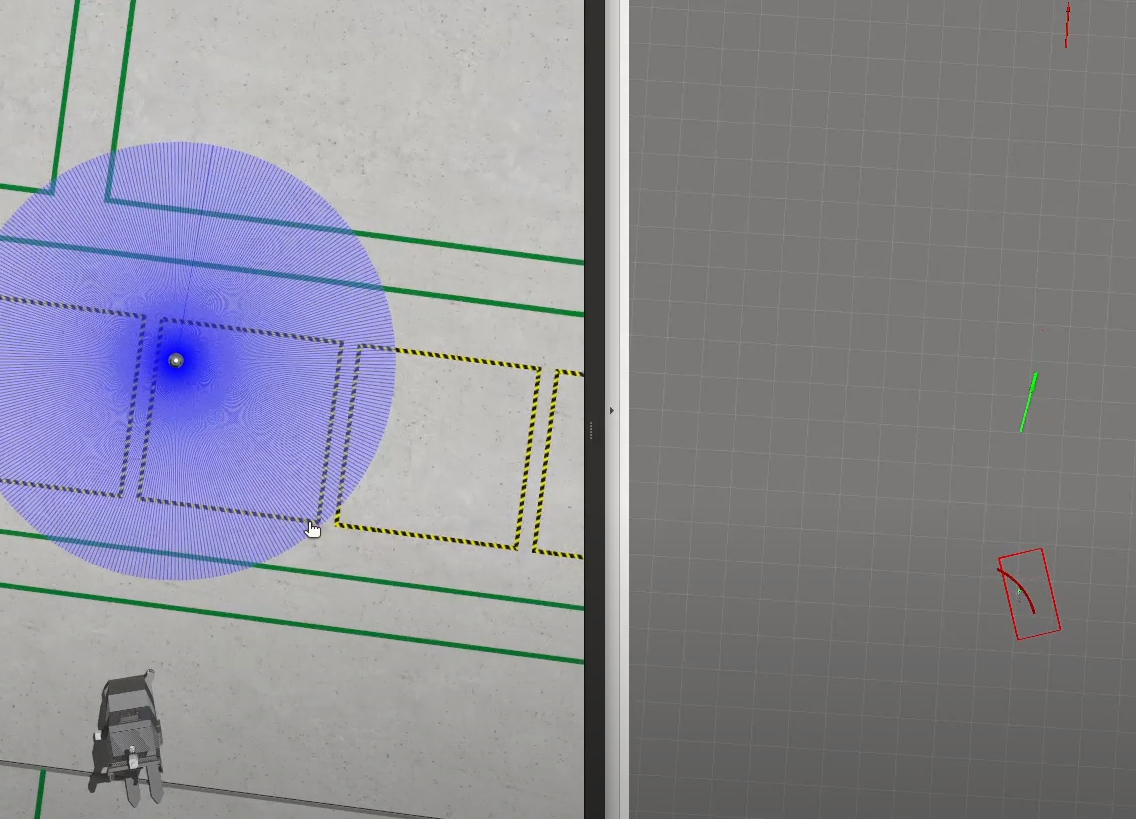
Task: Select the forklift model in the viewport
Action: click(128, 736)
